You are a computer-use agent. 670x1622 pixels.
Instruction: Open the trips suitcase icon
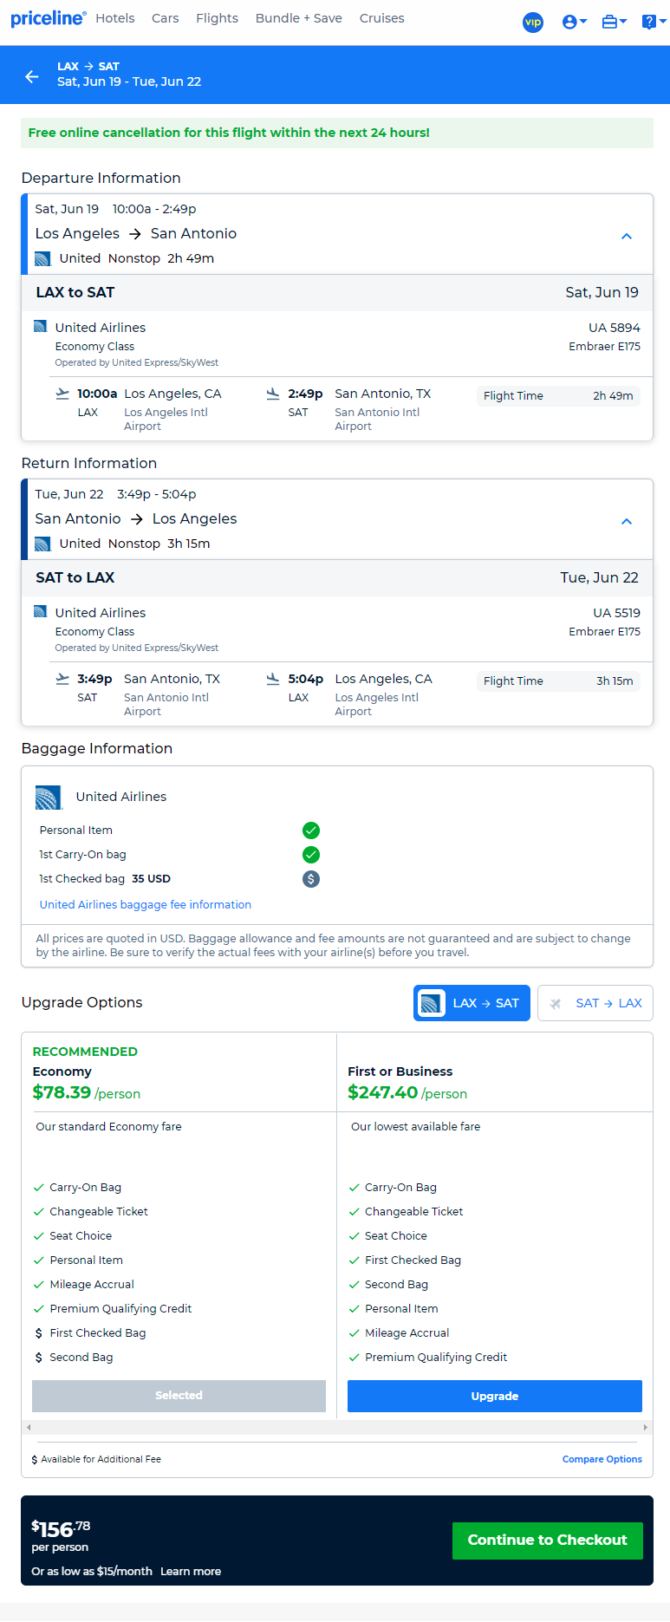pos(614,22)
